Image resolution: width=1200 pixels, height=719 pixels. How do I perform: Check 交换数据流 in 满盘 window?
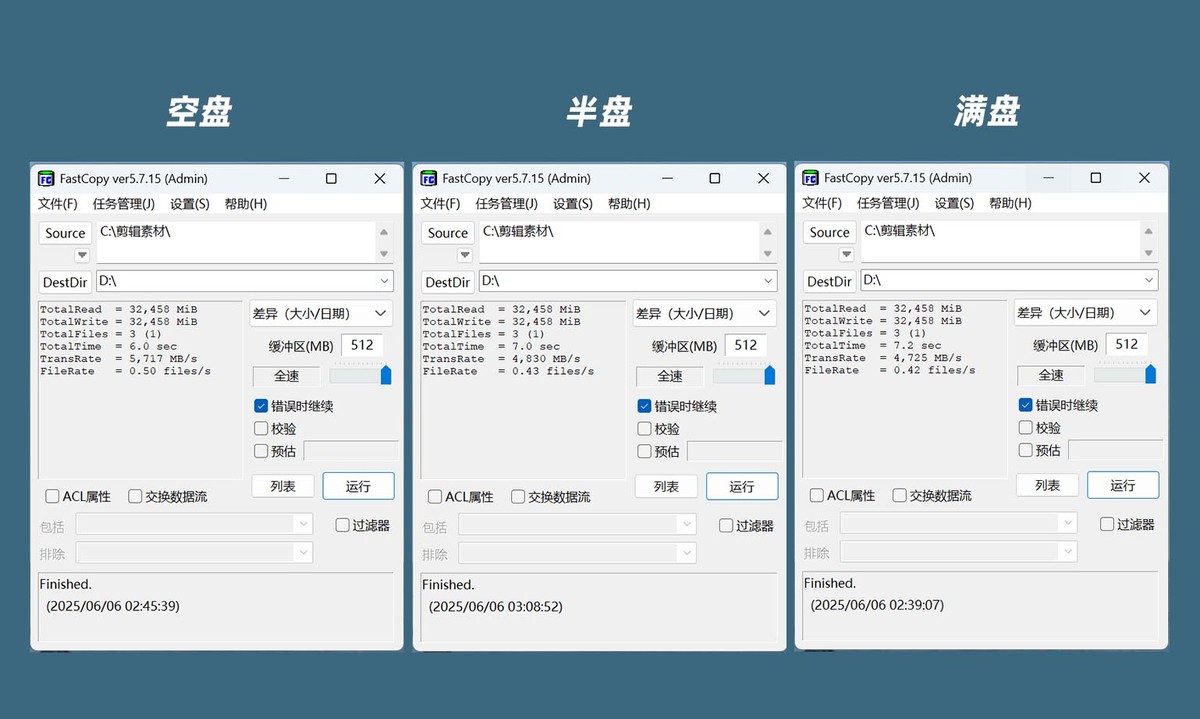899,495
